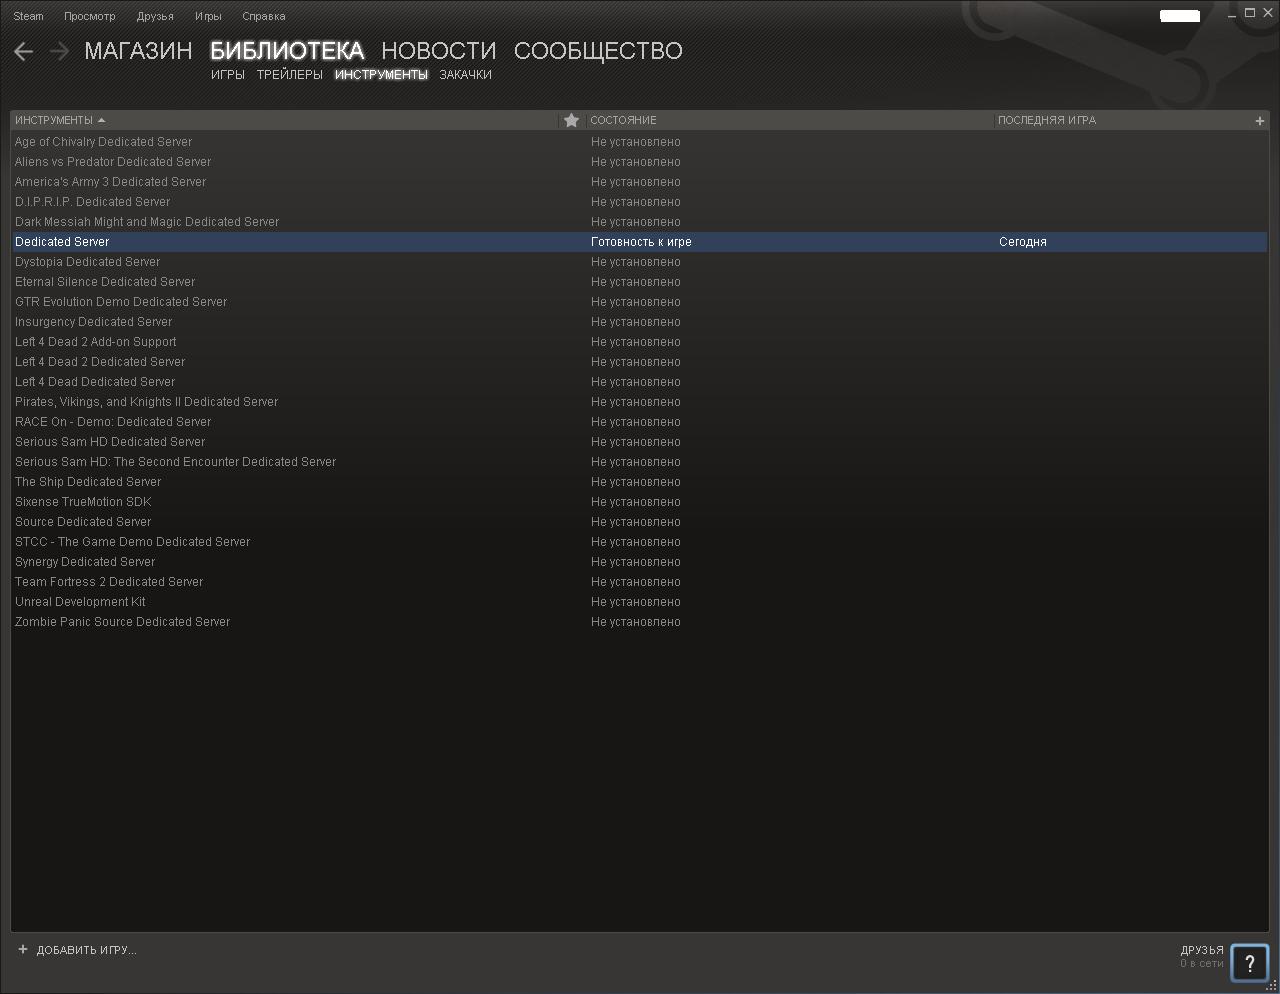Open the Просмотр menu
The height and width of the screenshot is (994, 1280).
pos(90,16)
